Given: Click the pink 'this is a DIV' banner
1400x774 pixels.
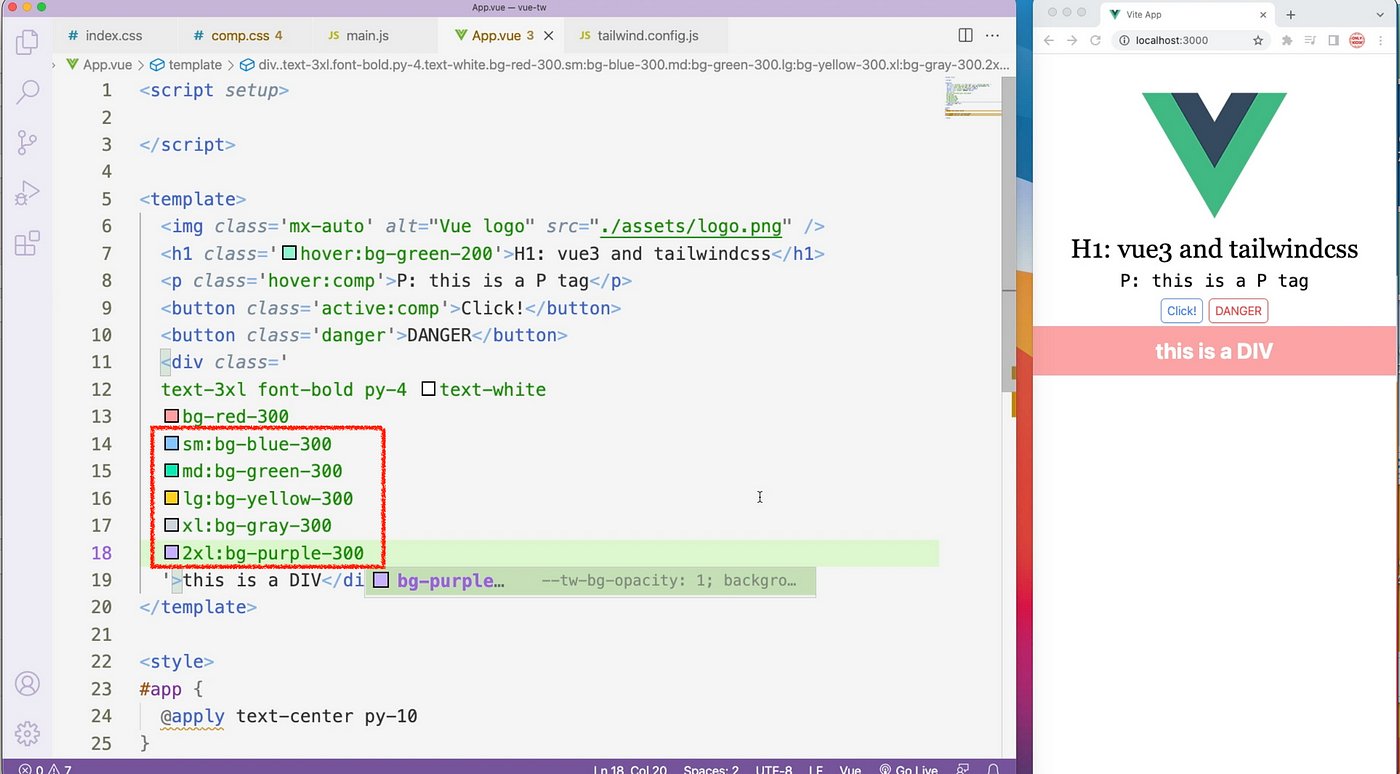Looking at the screenshot, I should point(1214,351).
